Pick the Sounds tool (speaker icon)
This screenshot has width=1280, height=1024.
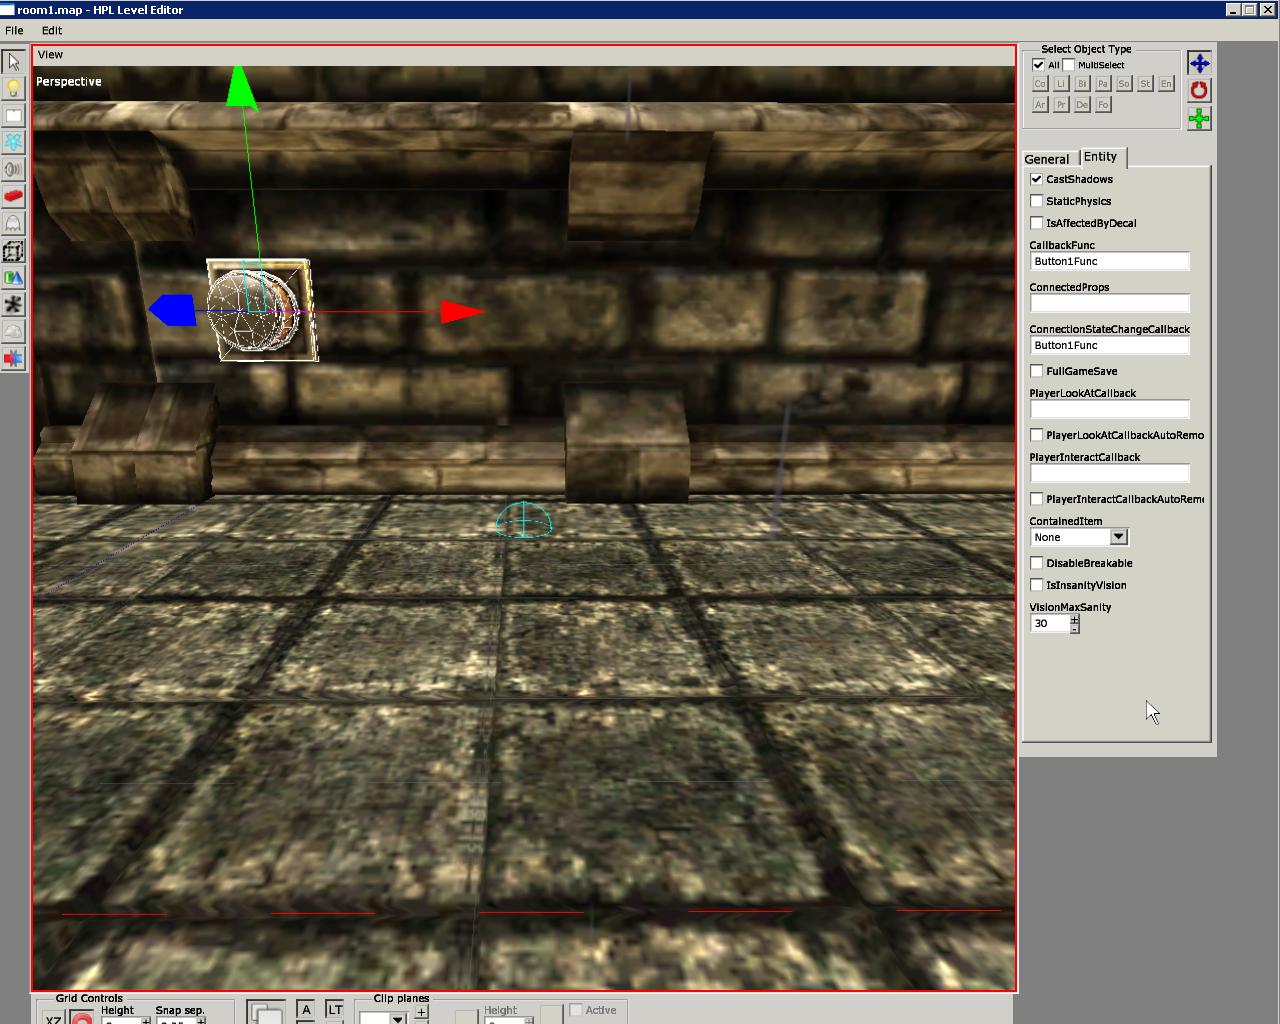(13, 170)
